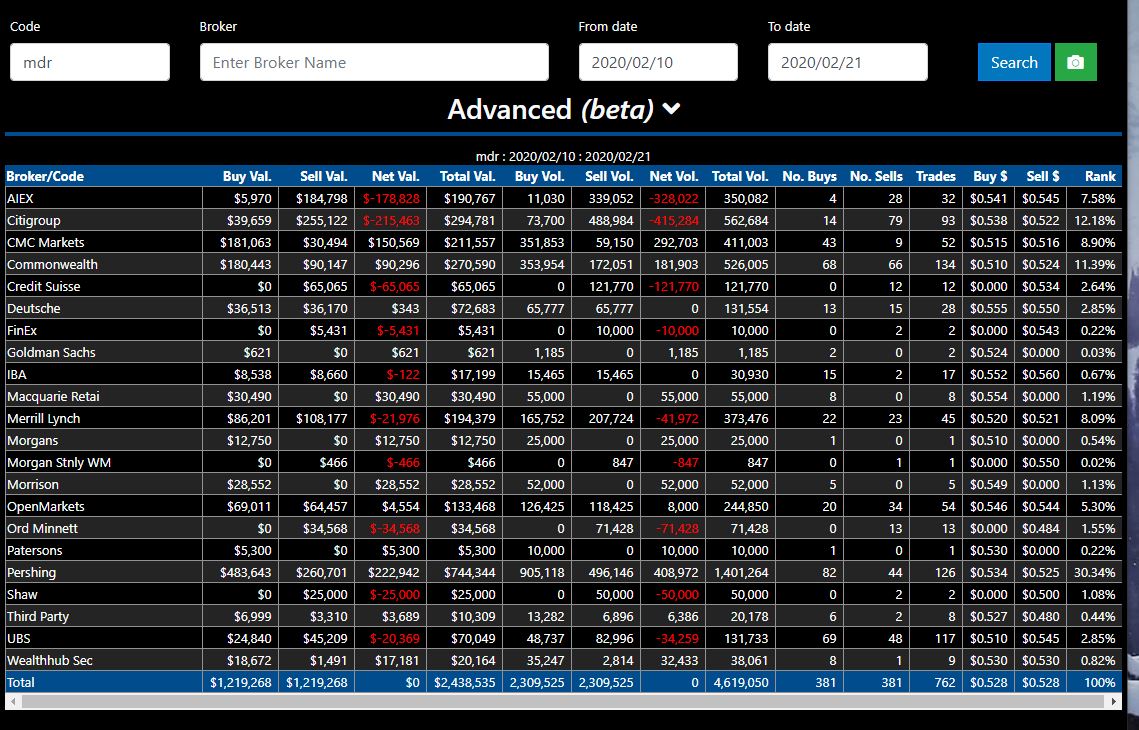Click UBS's -34,259 net volume
This screenshot has width=1139, height=730.
point(677,638)
